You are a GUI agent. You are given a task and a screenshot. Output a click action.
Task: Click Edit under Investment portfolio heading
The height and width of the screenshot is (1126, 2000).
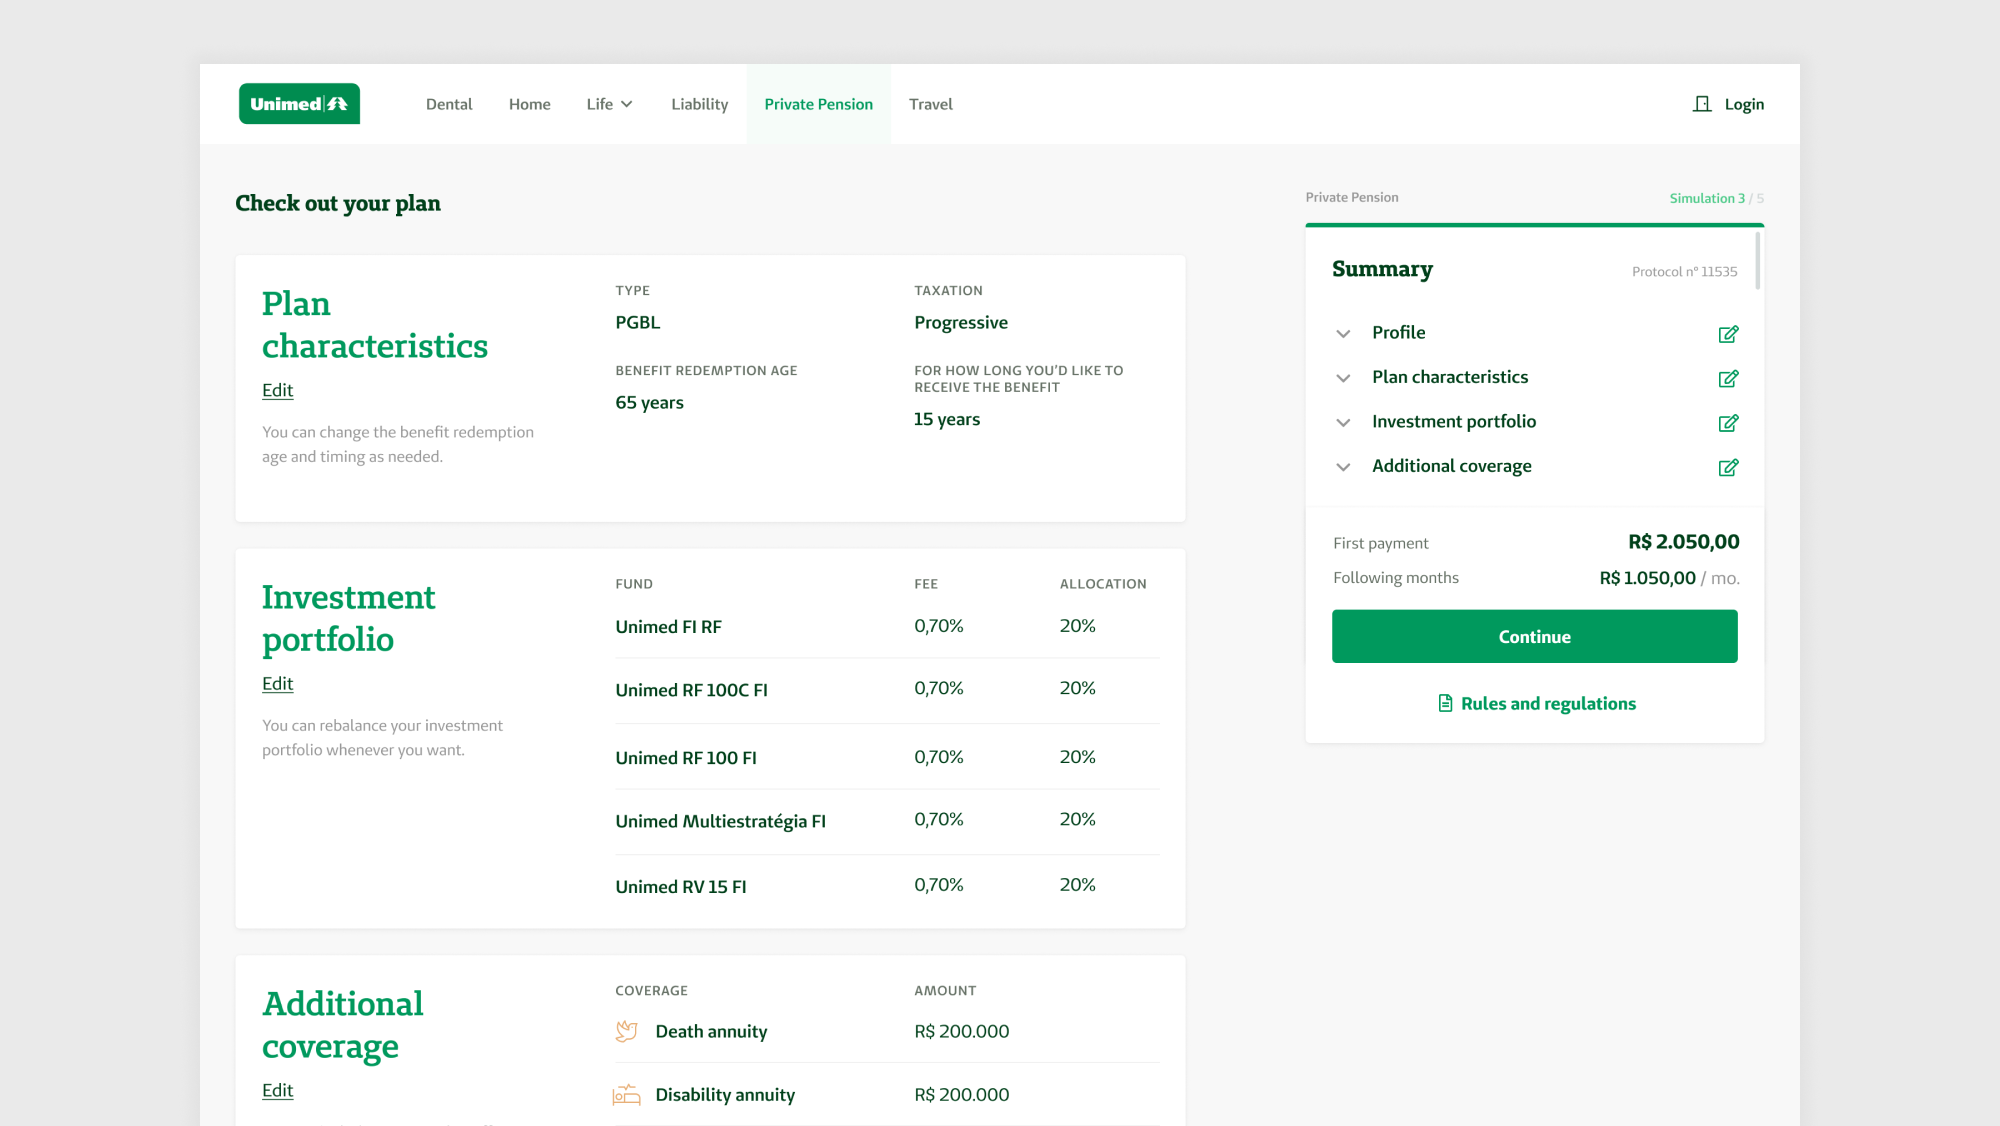coord(277,684)
